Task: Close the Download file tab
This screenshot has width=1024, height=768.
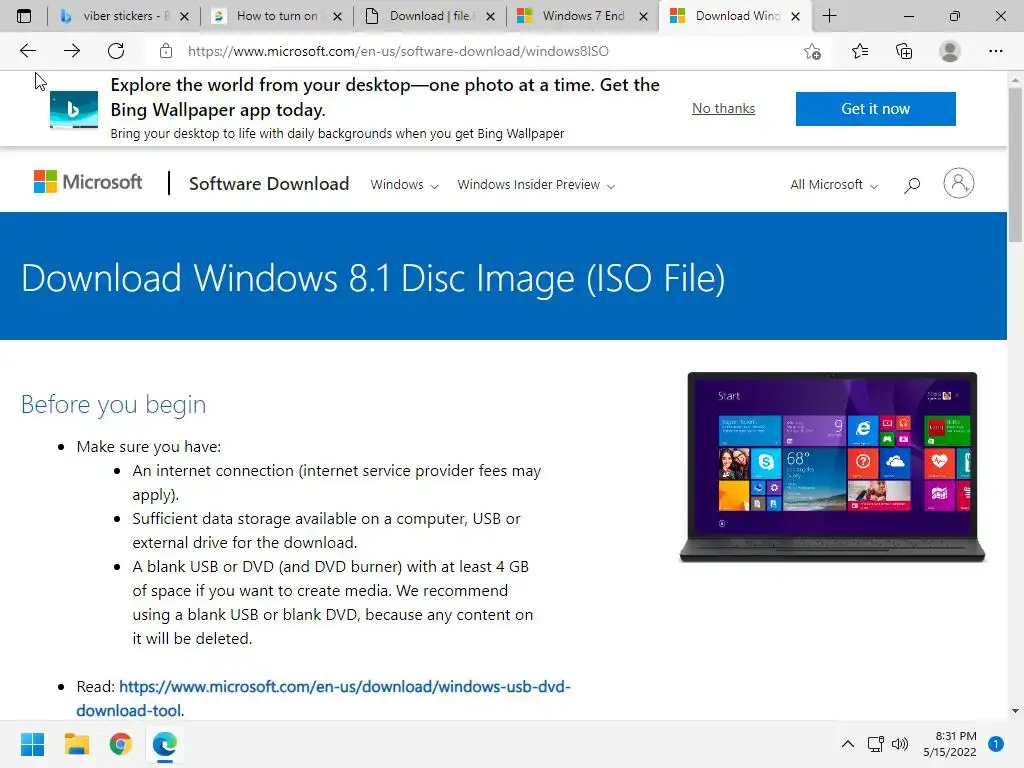Action: click(x=490, y=16)
